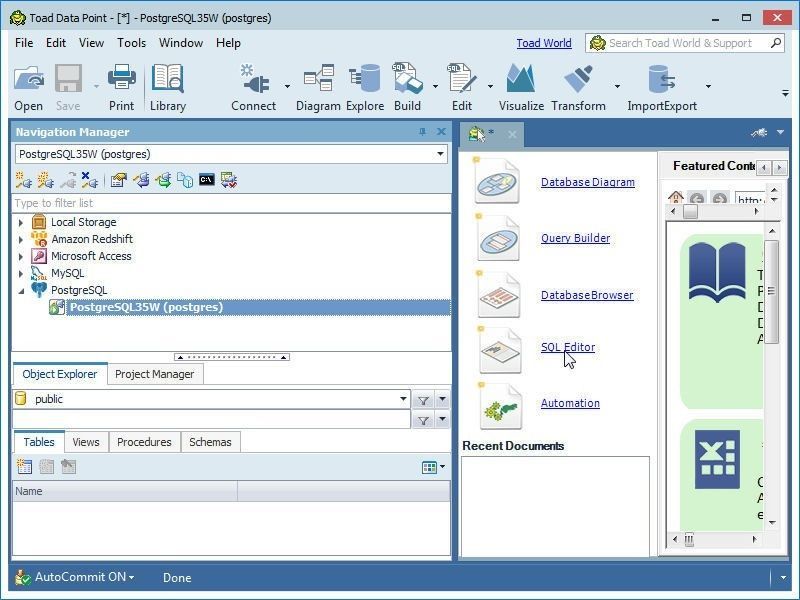Image resolution: width=800 pixels, height=600 pixels.
Task: Expand the MySQL tree node
Action: 21,273
